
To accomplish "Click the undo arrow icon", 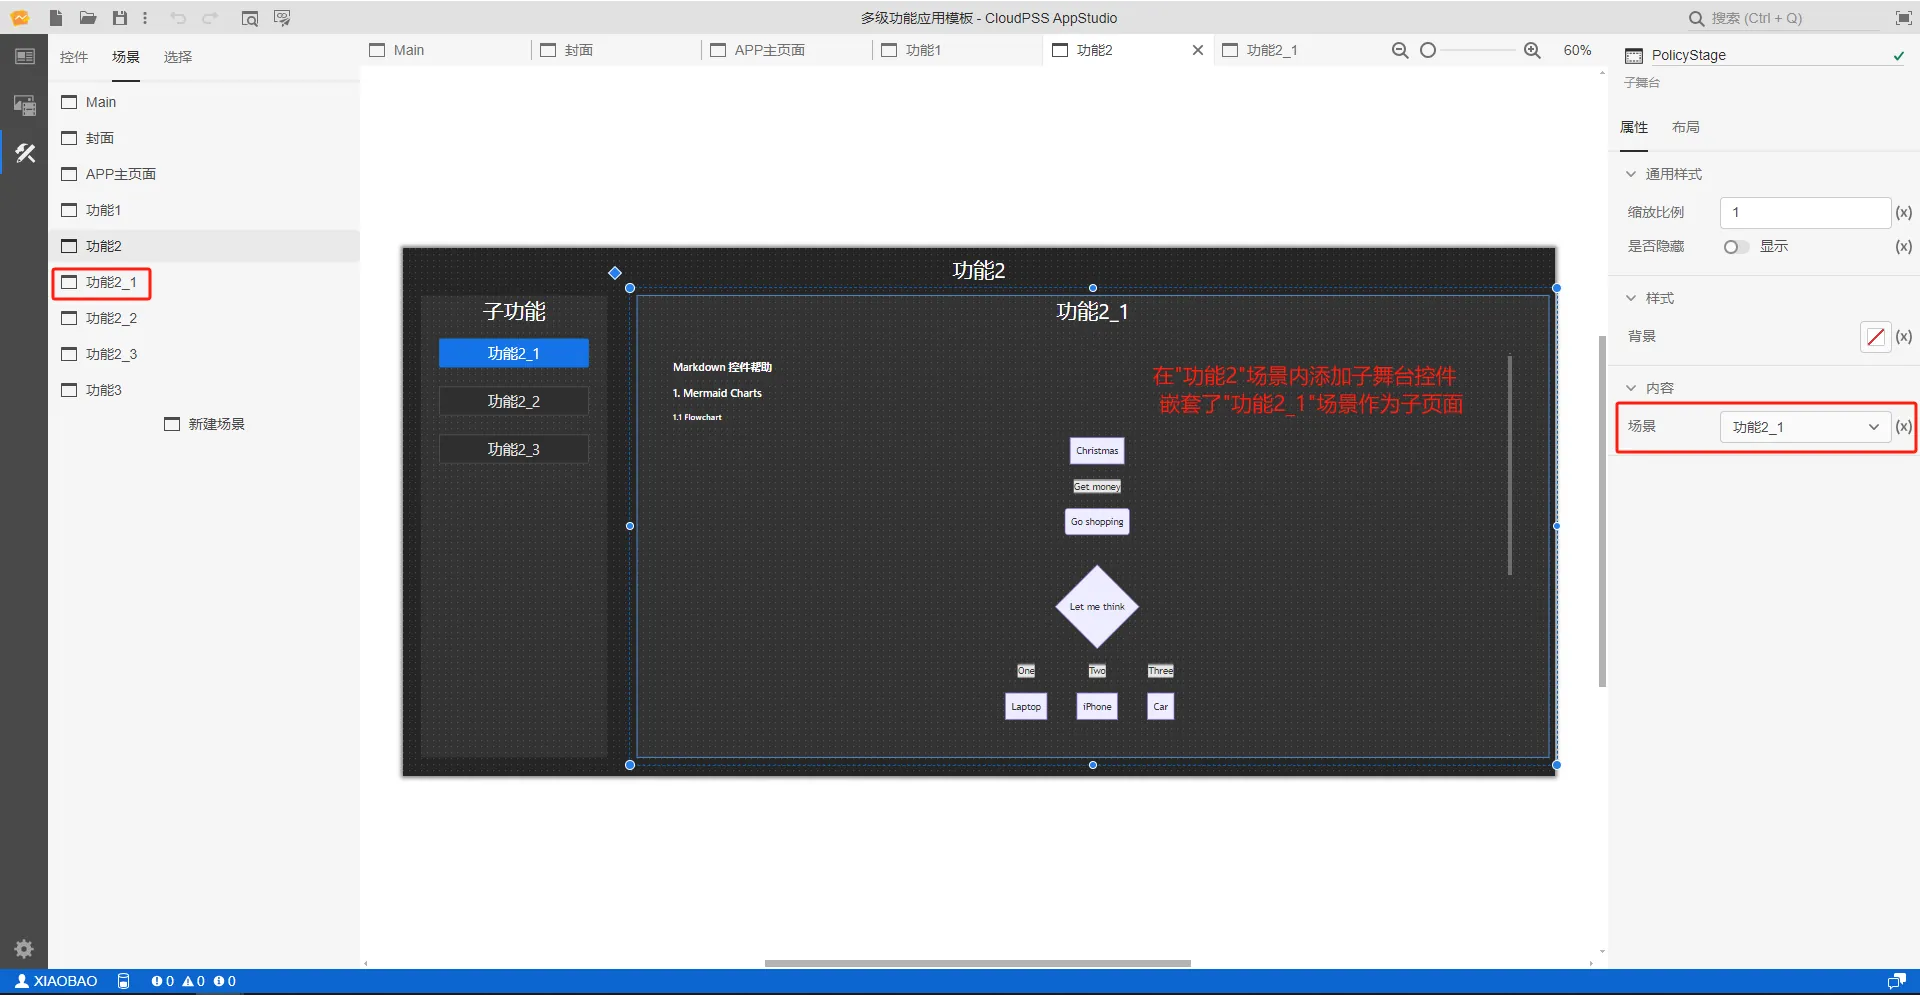I will click(x=178, y=18).
